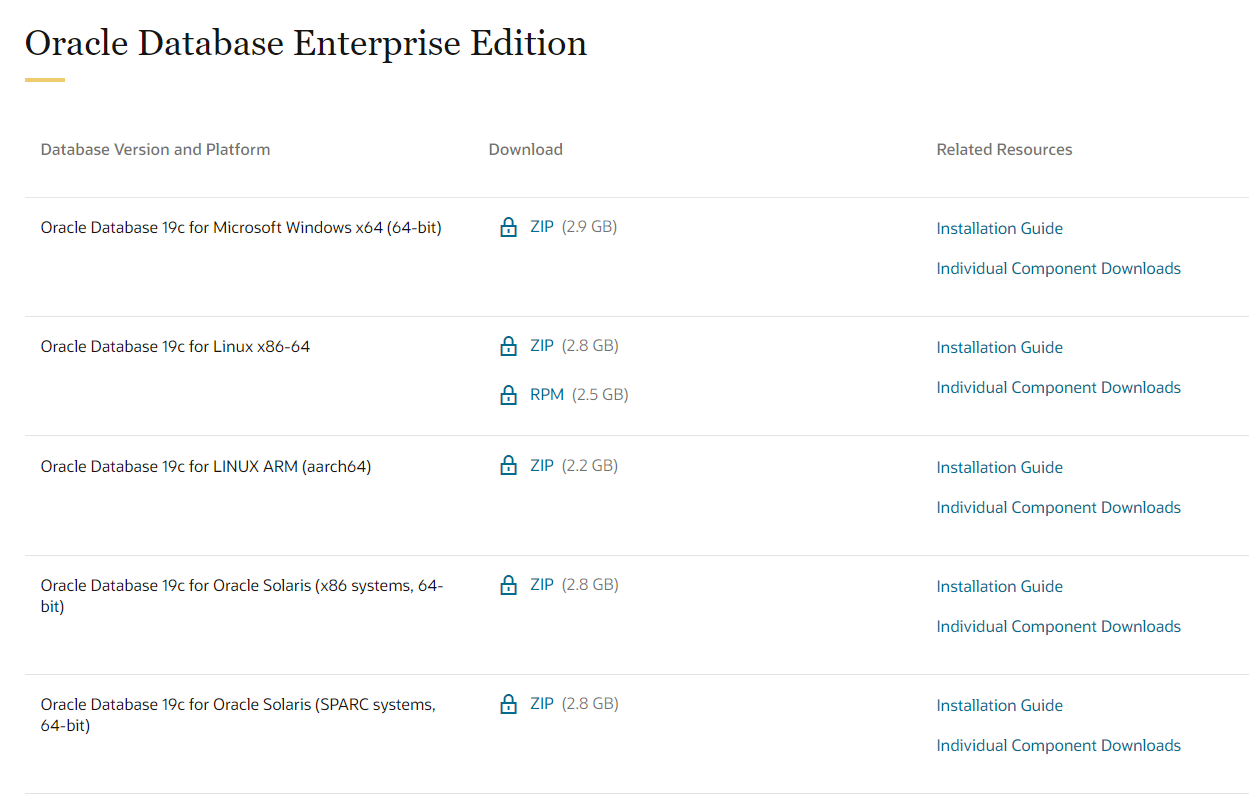This screenshot has width=1249, height=795.
Task: Click lock icon for Solaris x86 ZIP
Action: click(x=508, y=585)
